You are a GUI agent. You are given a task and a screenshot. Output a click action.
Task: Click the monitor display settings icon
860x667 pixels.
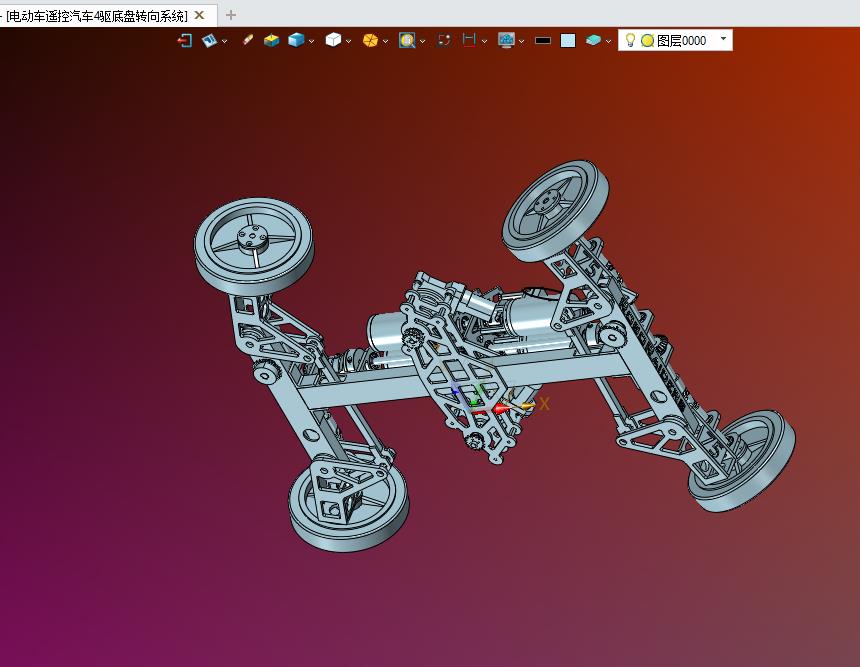pos(506,40)
